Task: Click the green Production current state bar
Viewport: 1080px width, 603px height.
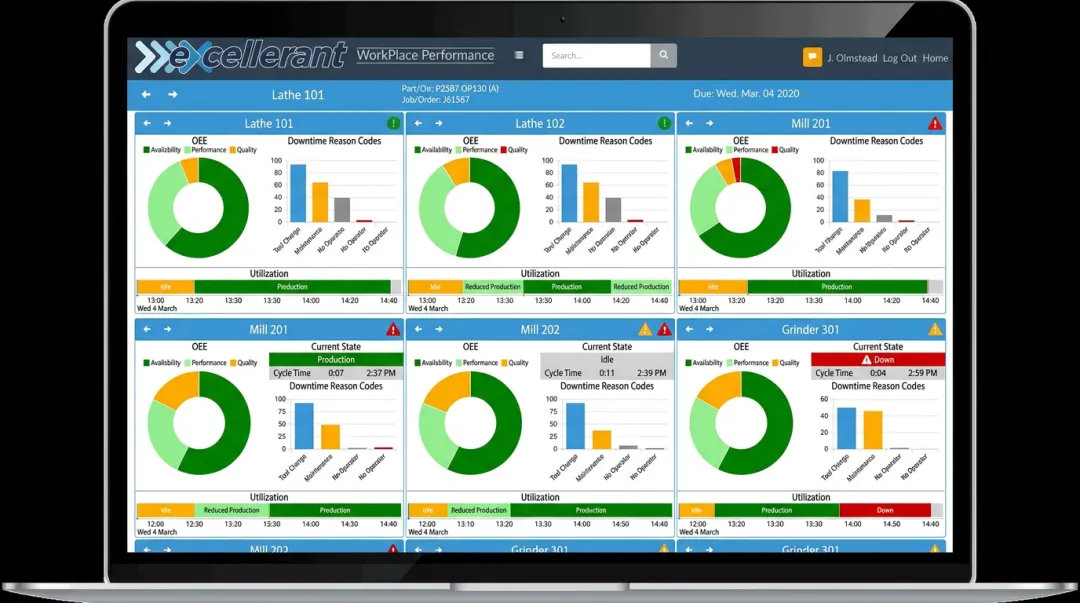Action: point(336,360)
